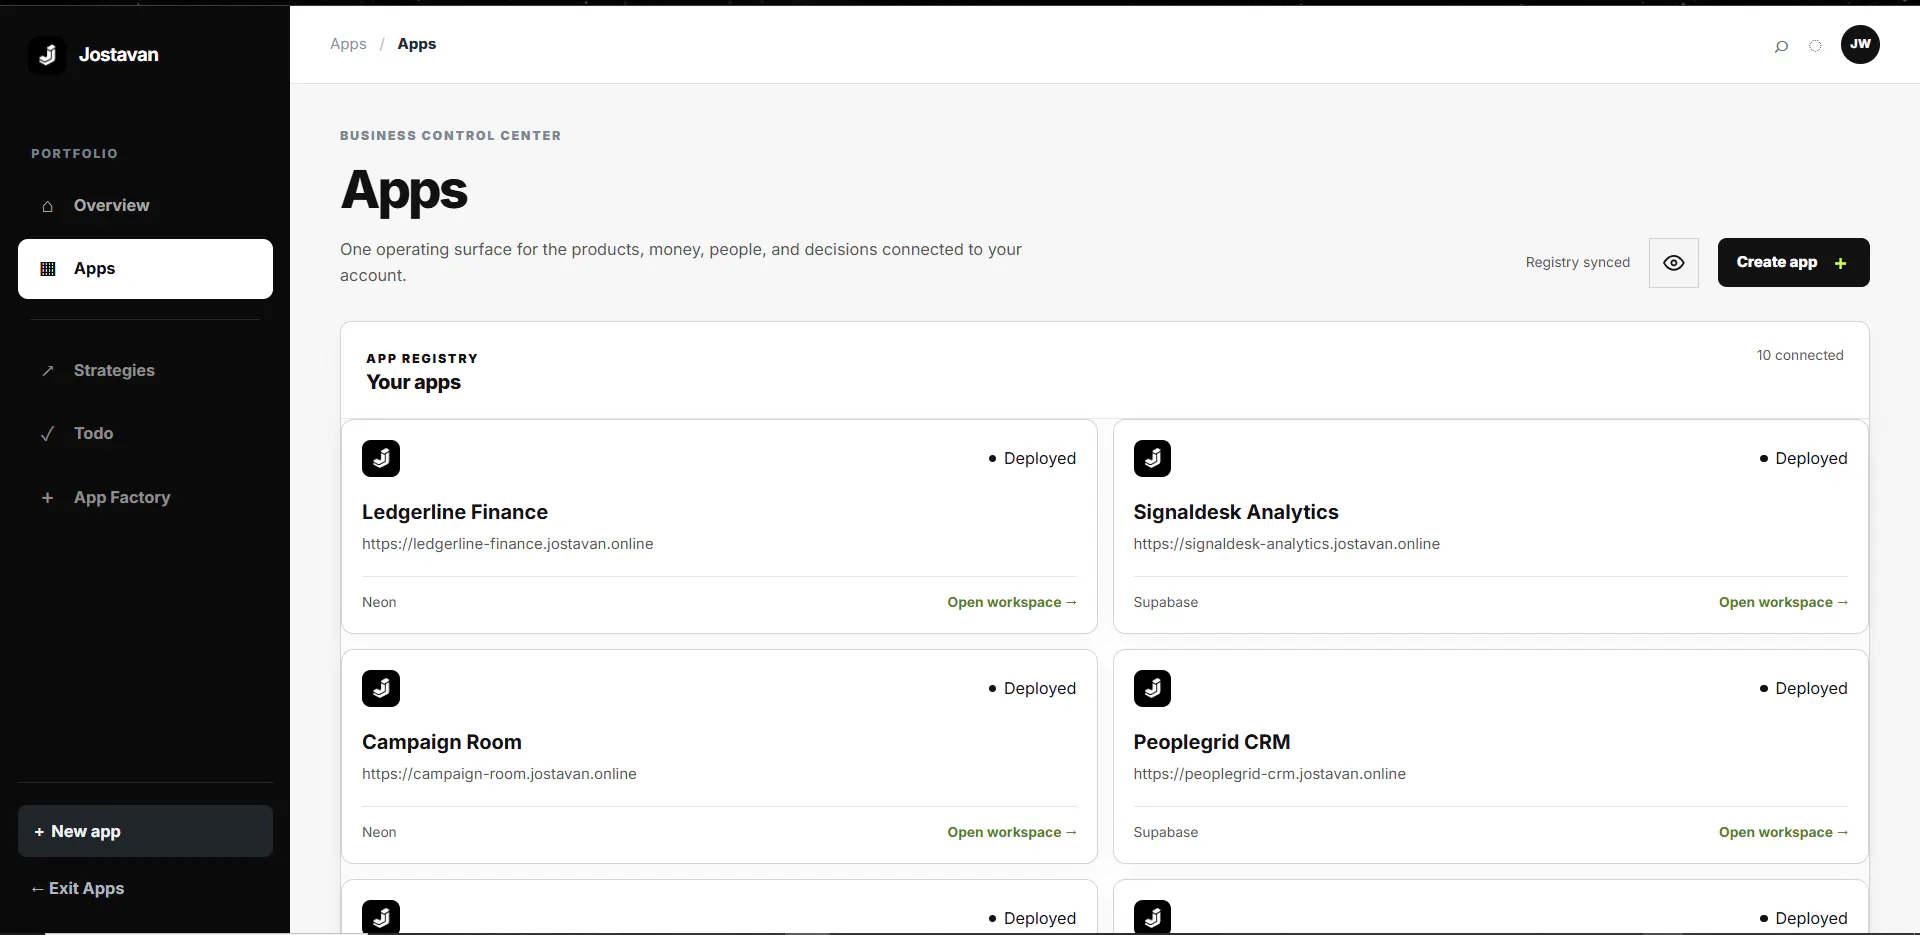1920x935 pixels.
Task: Click the Signaldesk Analytics app title
Action: click(1236, 512)
